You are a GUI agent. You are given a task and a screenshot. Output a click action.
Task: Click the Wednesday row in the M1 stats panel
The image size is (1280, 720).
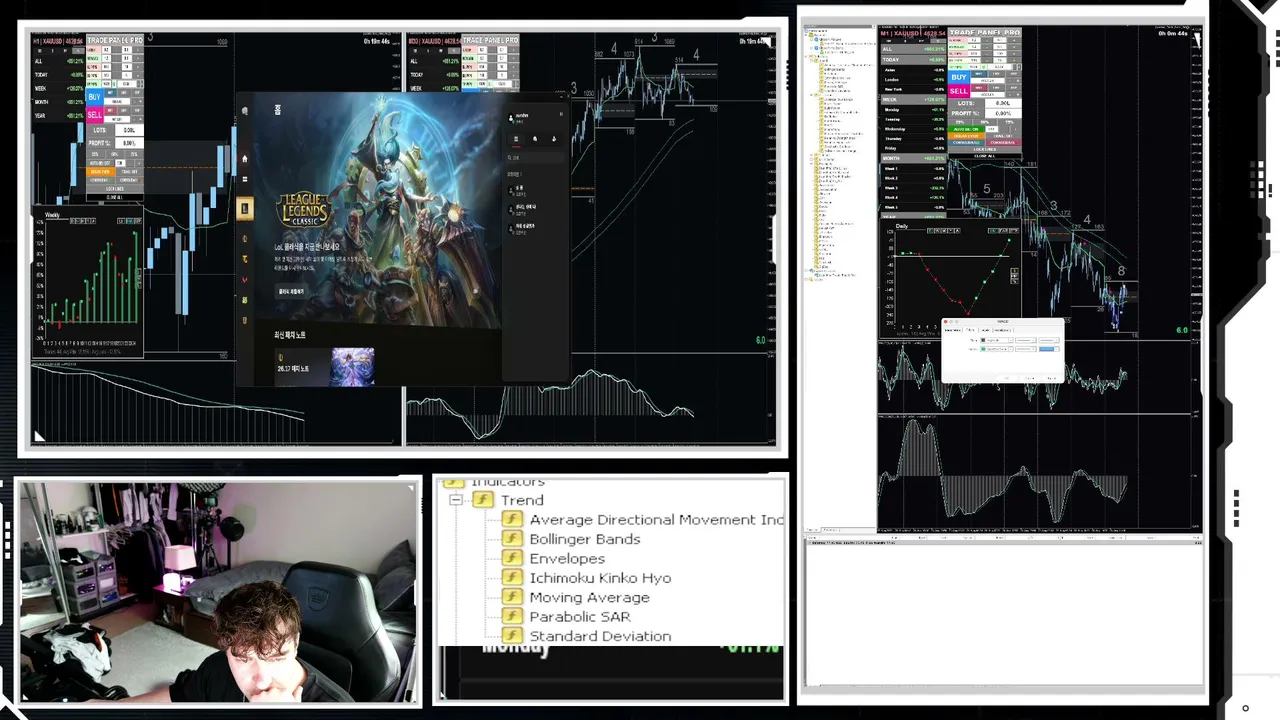(913, 129)
